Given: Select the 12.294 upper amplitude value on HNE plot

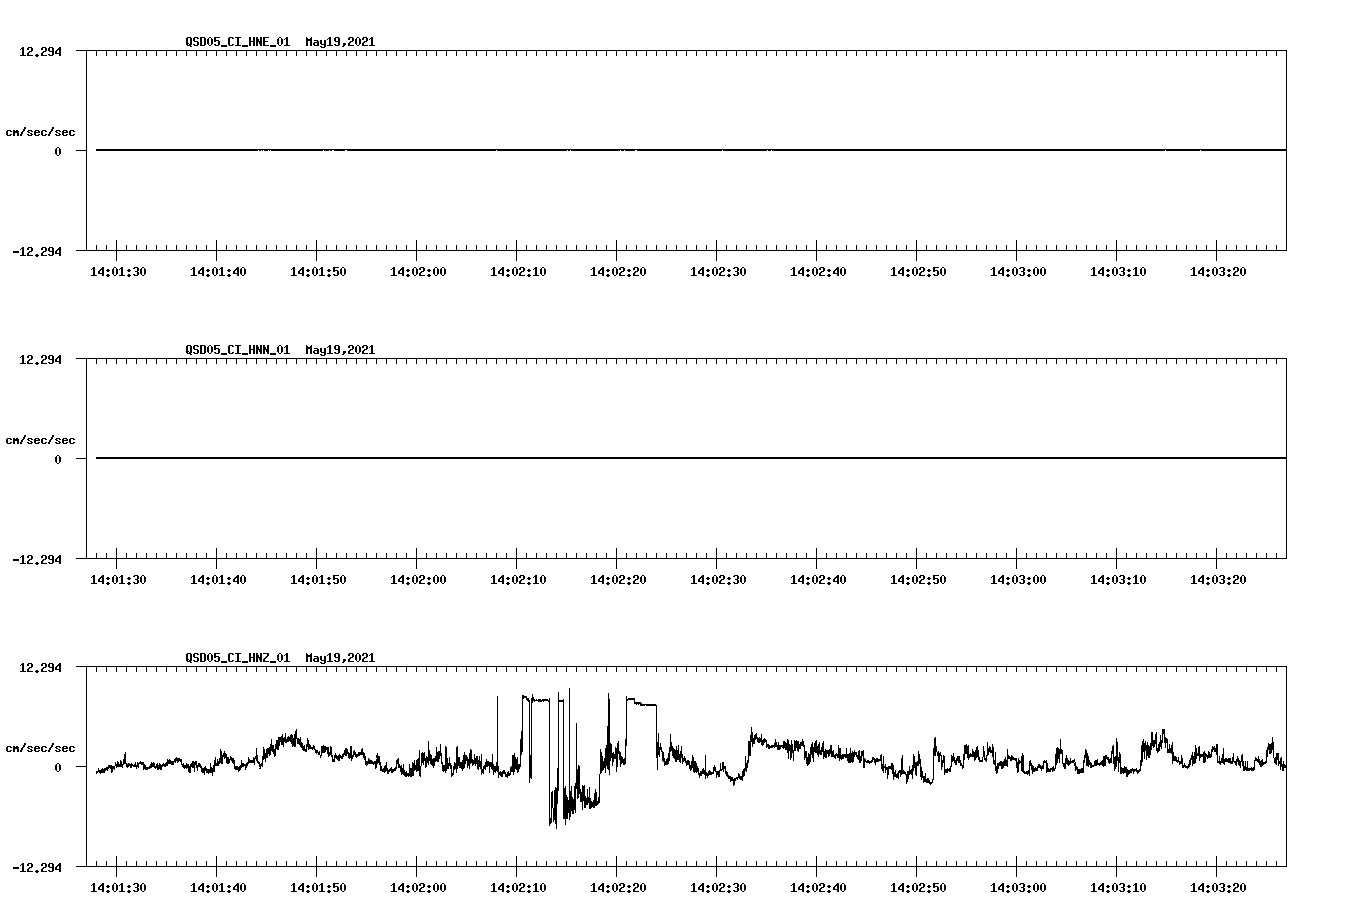Looking at the screenshot, I should point(39,50).
